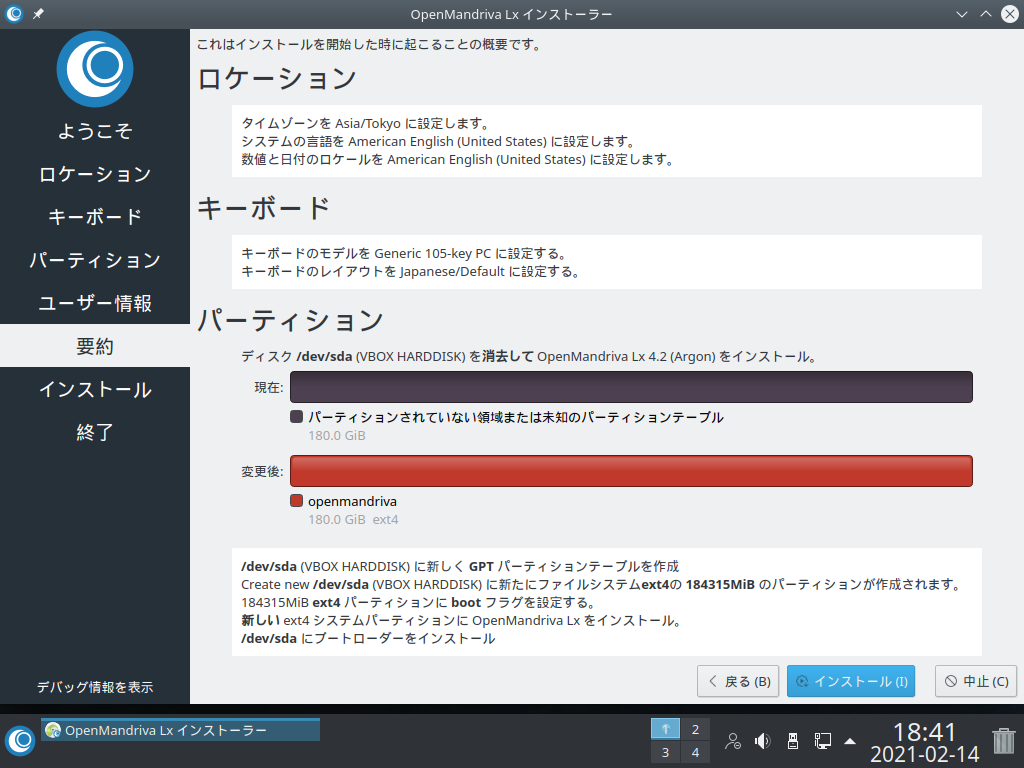Select the ロケーション step in sidebar
Image resolution: width=1024 pixels, height=768 pixels.
click(x=95, y=174)
